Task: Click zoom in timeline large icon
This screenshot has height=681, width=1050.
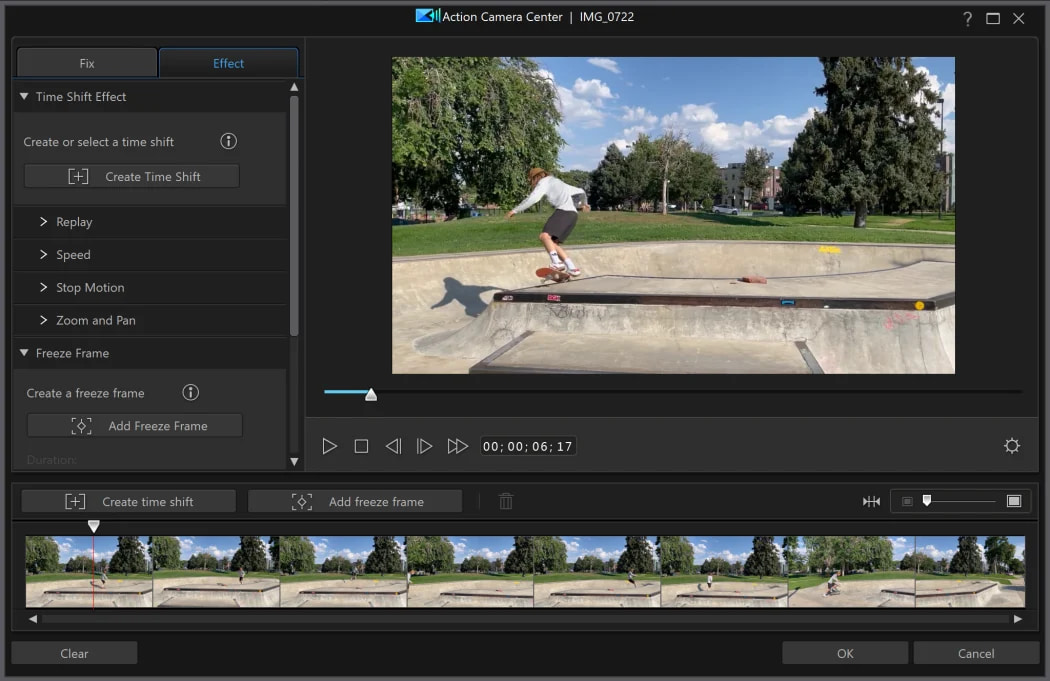Action: (x=1014, y=502)
